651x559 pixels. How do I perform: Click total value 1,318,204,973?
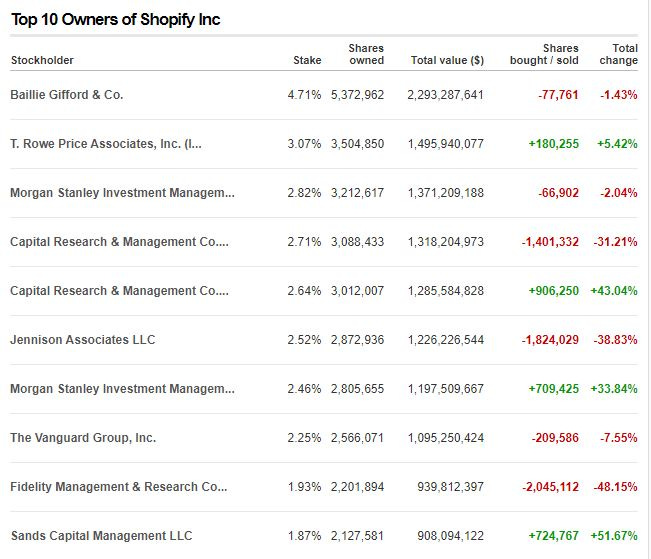click(x=445, y=242)
